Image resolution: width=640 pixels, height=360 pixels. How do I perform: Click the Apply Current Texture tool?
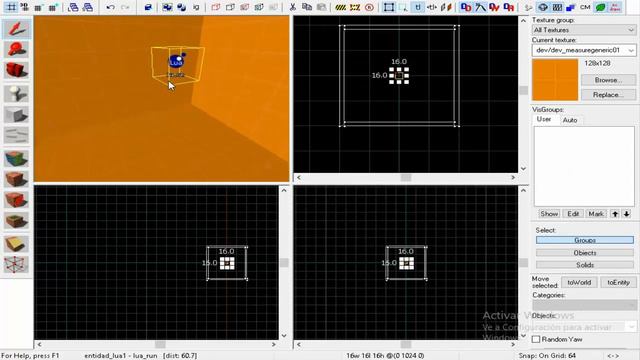tap(16, 179)
